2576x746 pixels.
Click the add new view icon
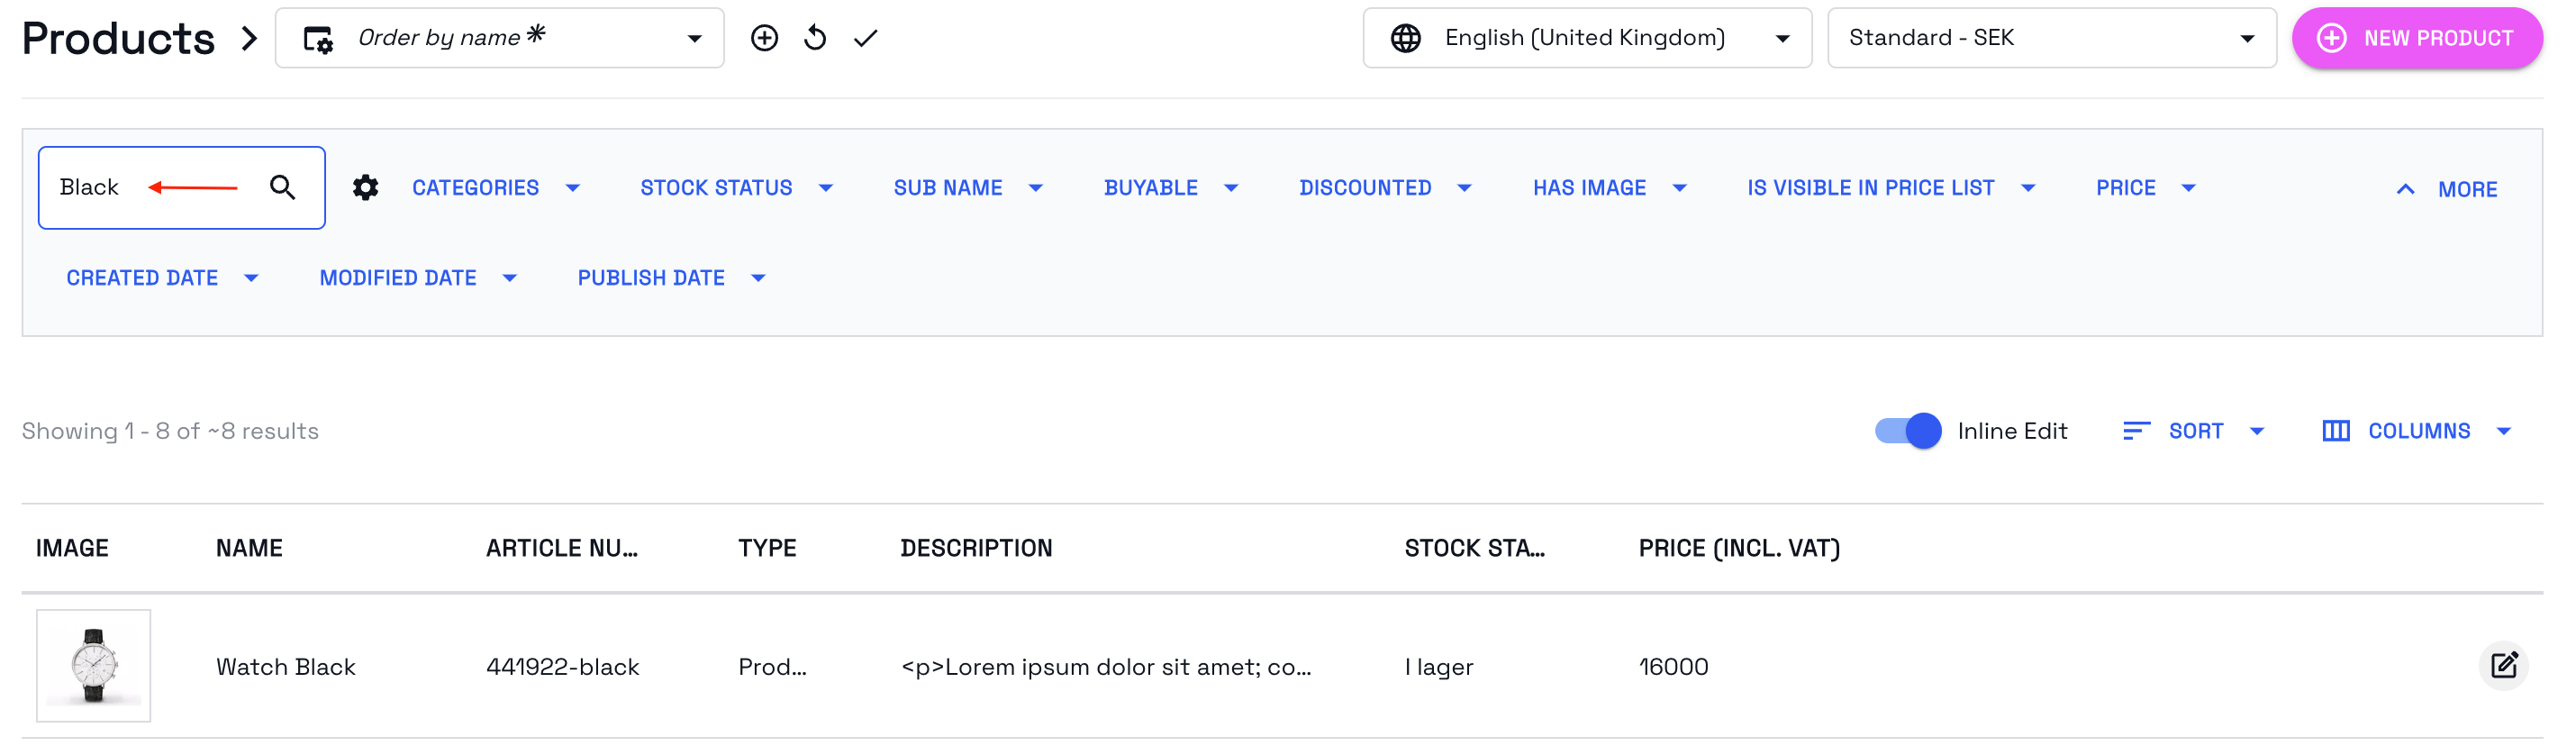tap(765, 37)
